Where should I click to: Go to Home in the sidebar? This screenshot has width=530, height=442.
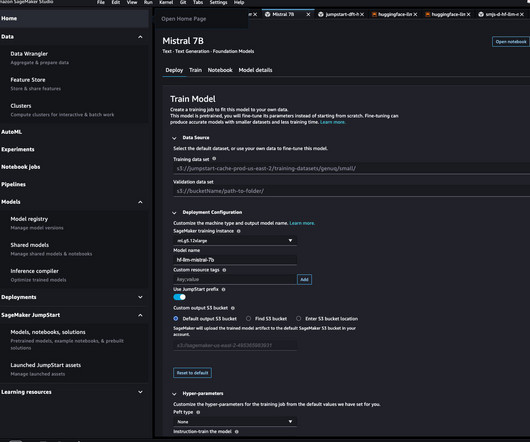[x=74, y=18]
